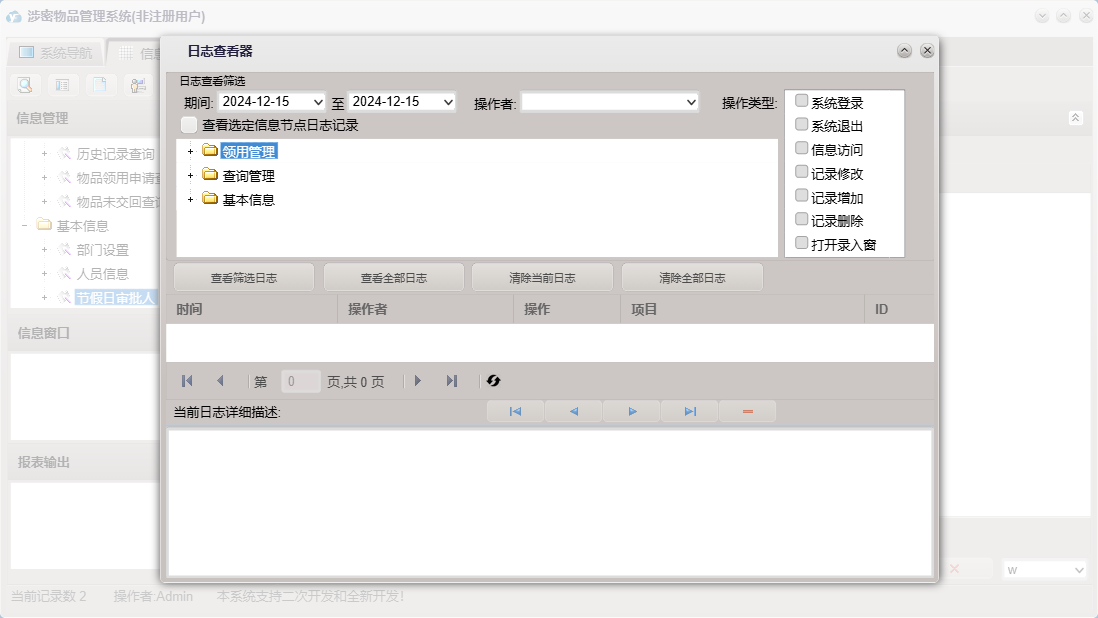Click 查看全部日志 button
The image size is (1098, 618).
pyautogui.click(x=394, y=278)
